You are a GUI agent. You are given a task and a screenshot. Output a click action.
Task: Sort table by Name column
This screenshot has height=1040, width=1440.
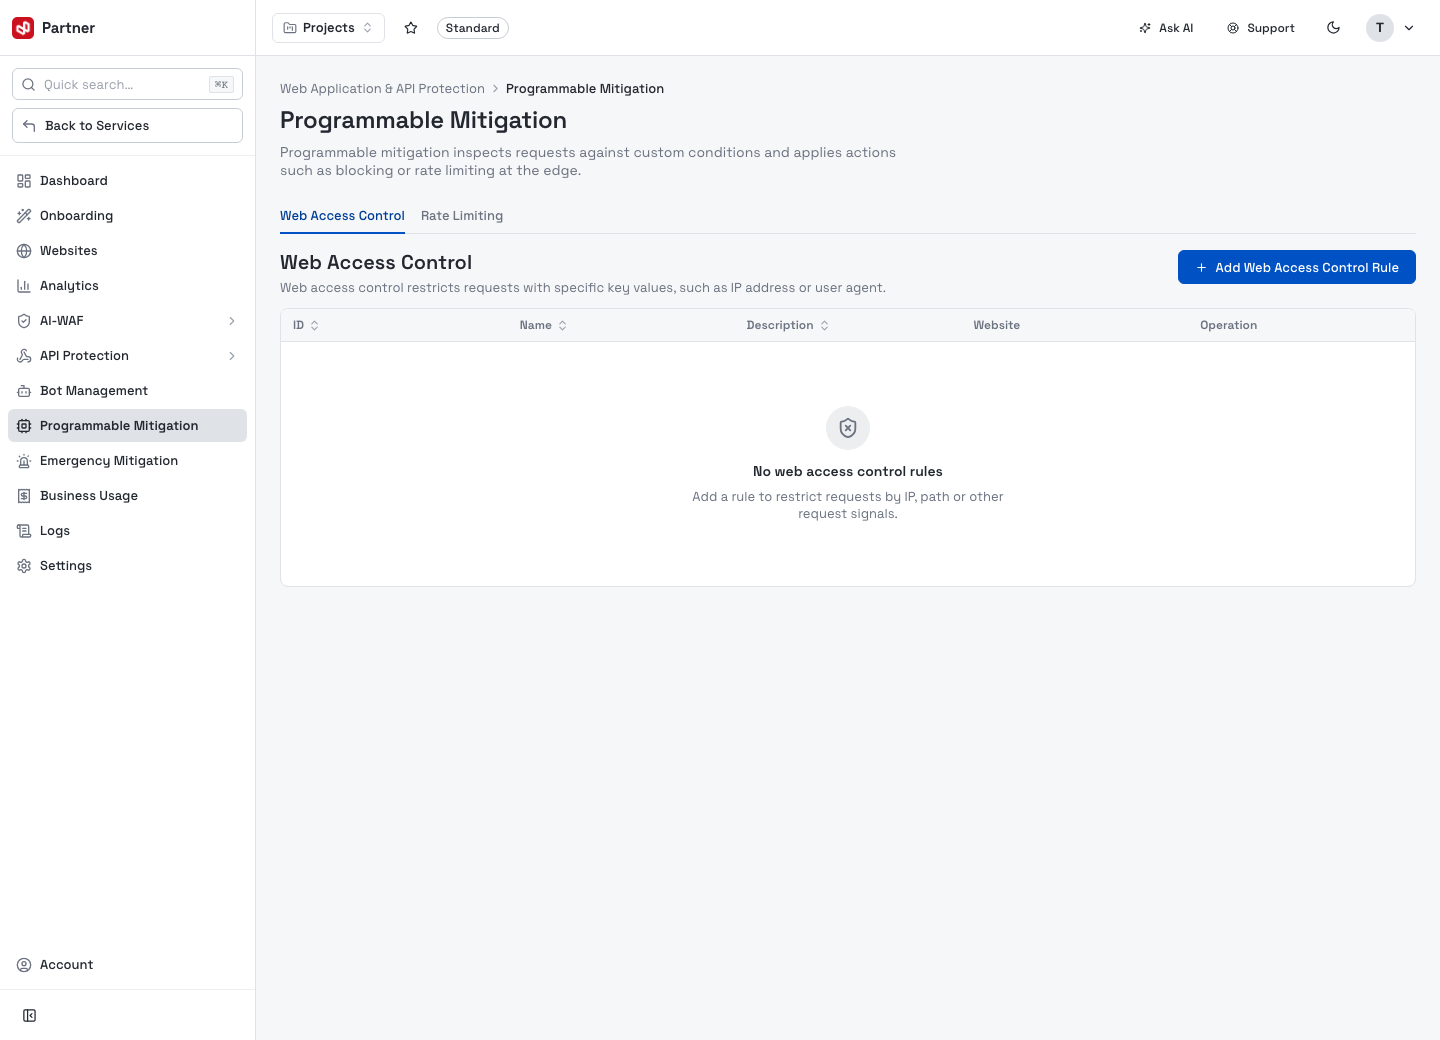coord(543,326)
